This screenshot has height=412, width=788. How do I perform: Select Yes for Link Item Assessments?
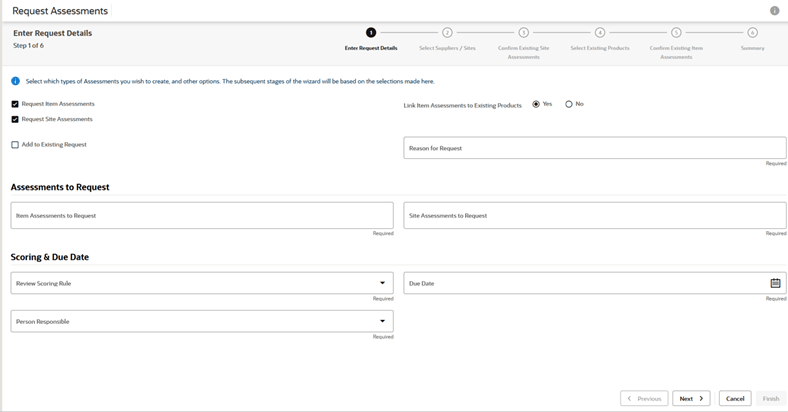pos(536,104)
